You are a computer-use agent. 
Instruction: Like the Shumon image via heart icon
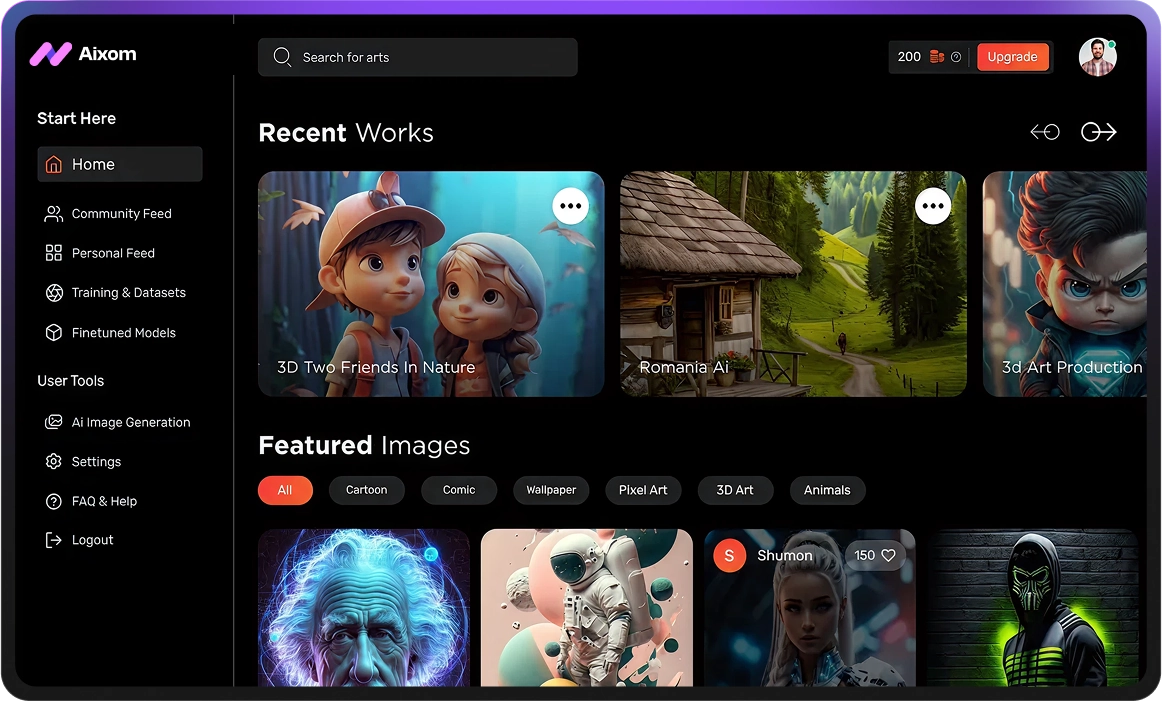point(887,555)
